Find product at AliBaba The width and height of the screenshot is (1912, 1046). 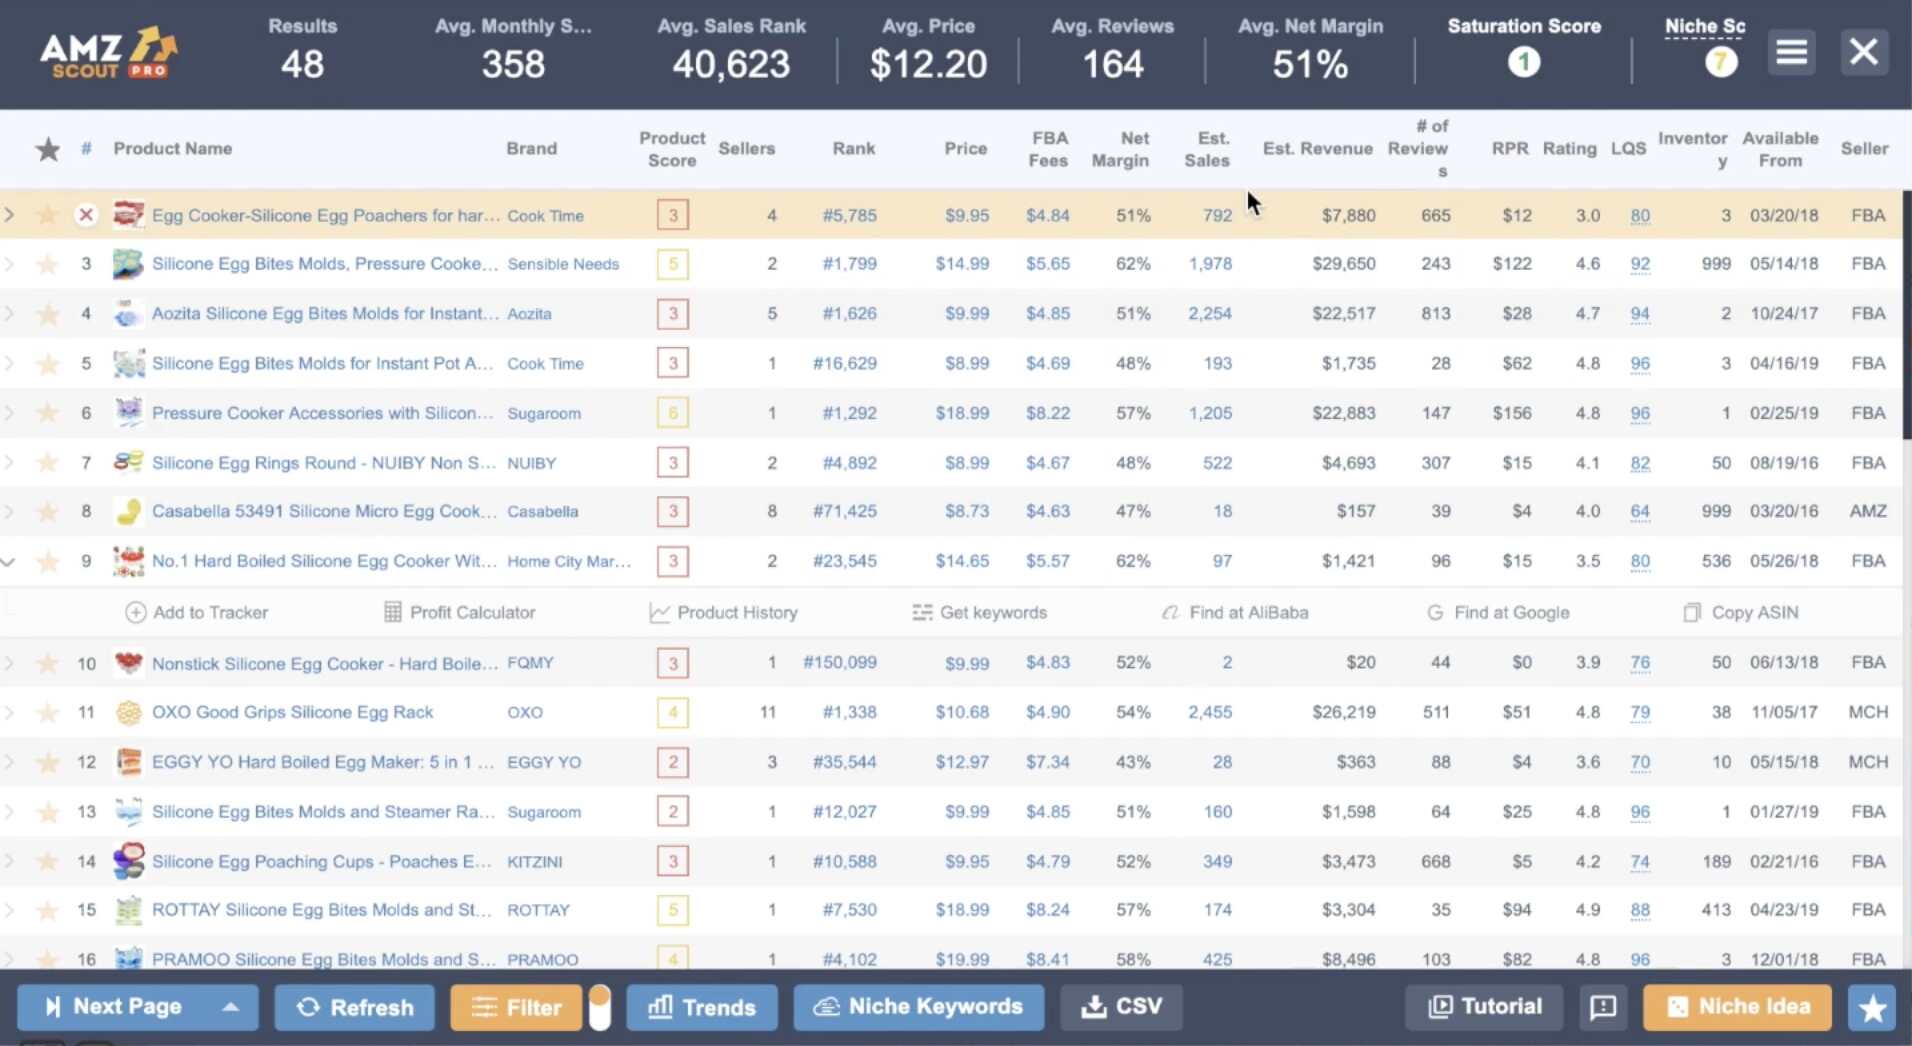[1235, 612]
